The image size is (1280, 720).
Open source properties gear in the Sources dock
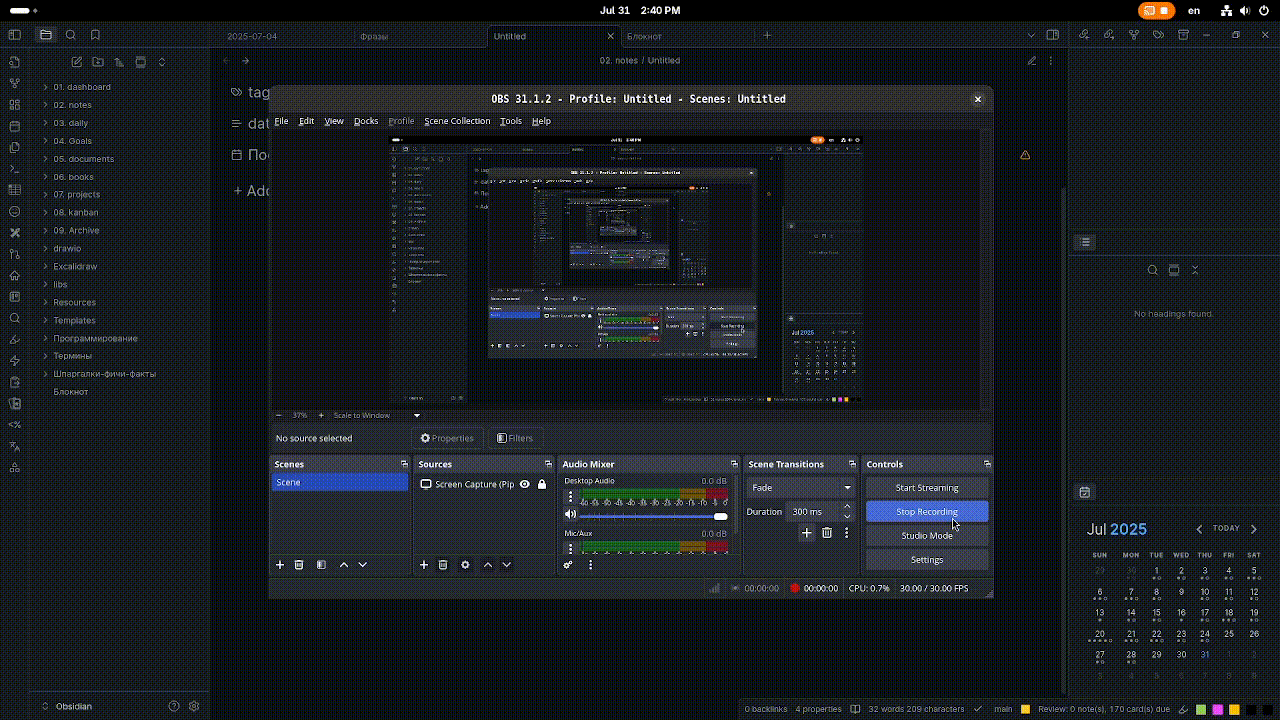tap(465, 565)
